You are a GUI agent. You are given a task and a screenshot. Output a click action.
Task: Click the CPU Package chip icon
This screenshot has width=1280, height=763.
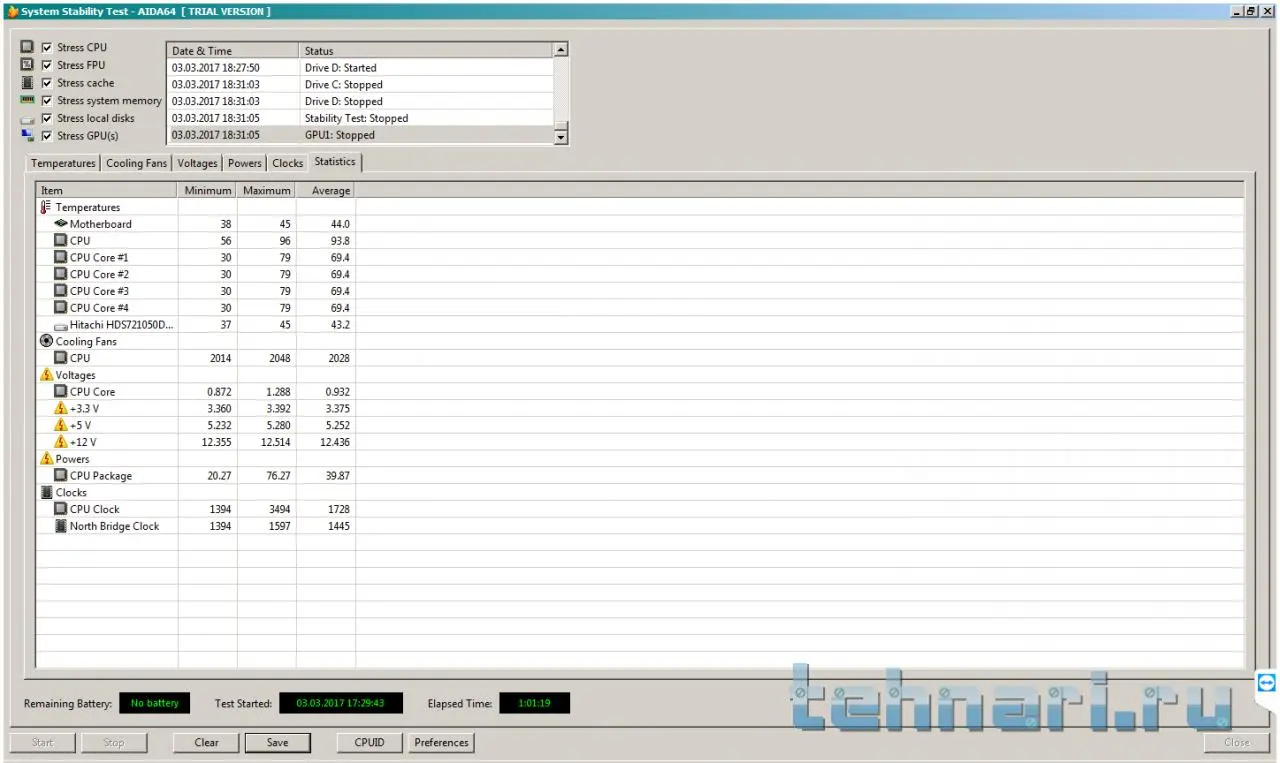click(x=61, y=476)
